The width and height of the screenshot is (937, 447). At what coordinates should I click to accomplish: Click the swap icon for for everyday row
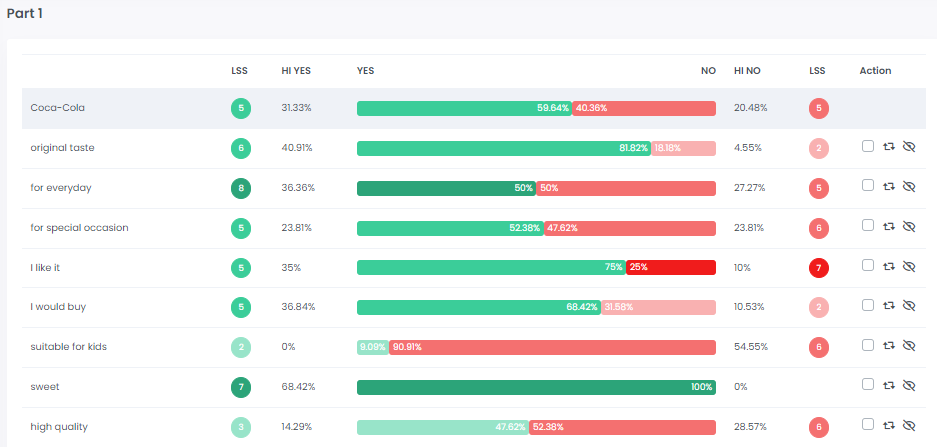click(x=889, y=187)
